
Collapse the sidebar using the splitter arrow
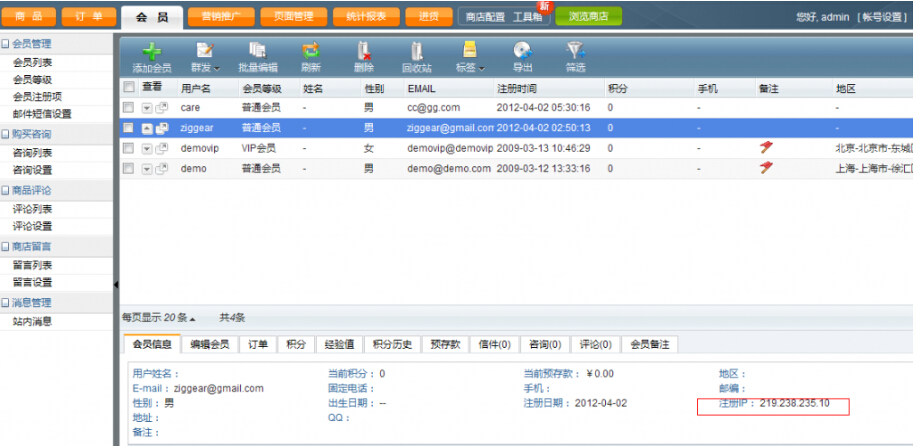click(115, 285)
